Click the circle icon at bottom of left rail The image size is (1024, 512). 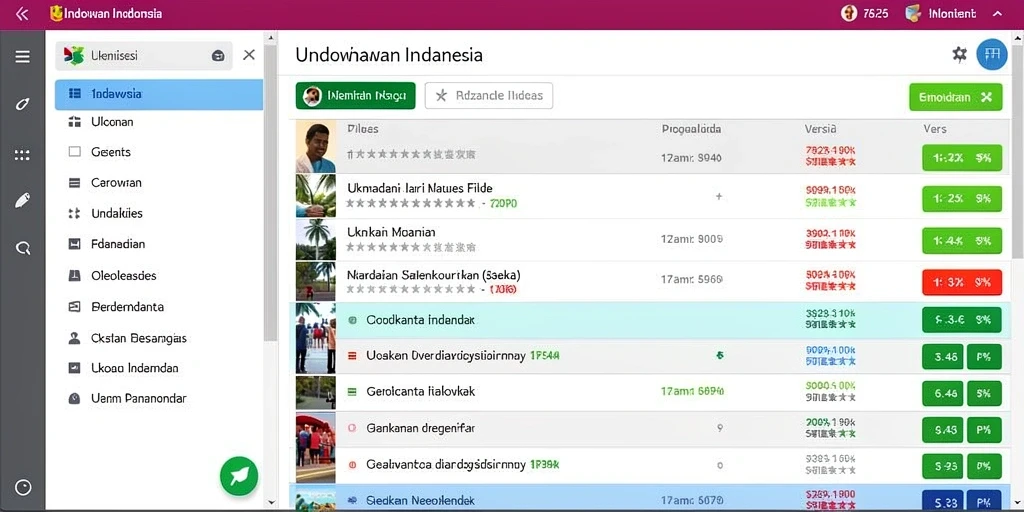[23, 487]
